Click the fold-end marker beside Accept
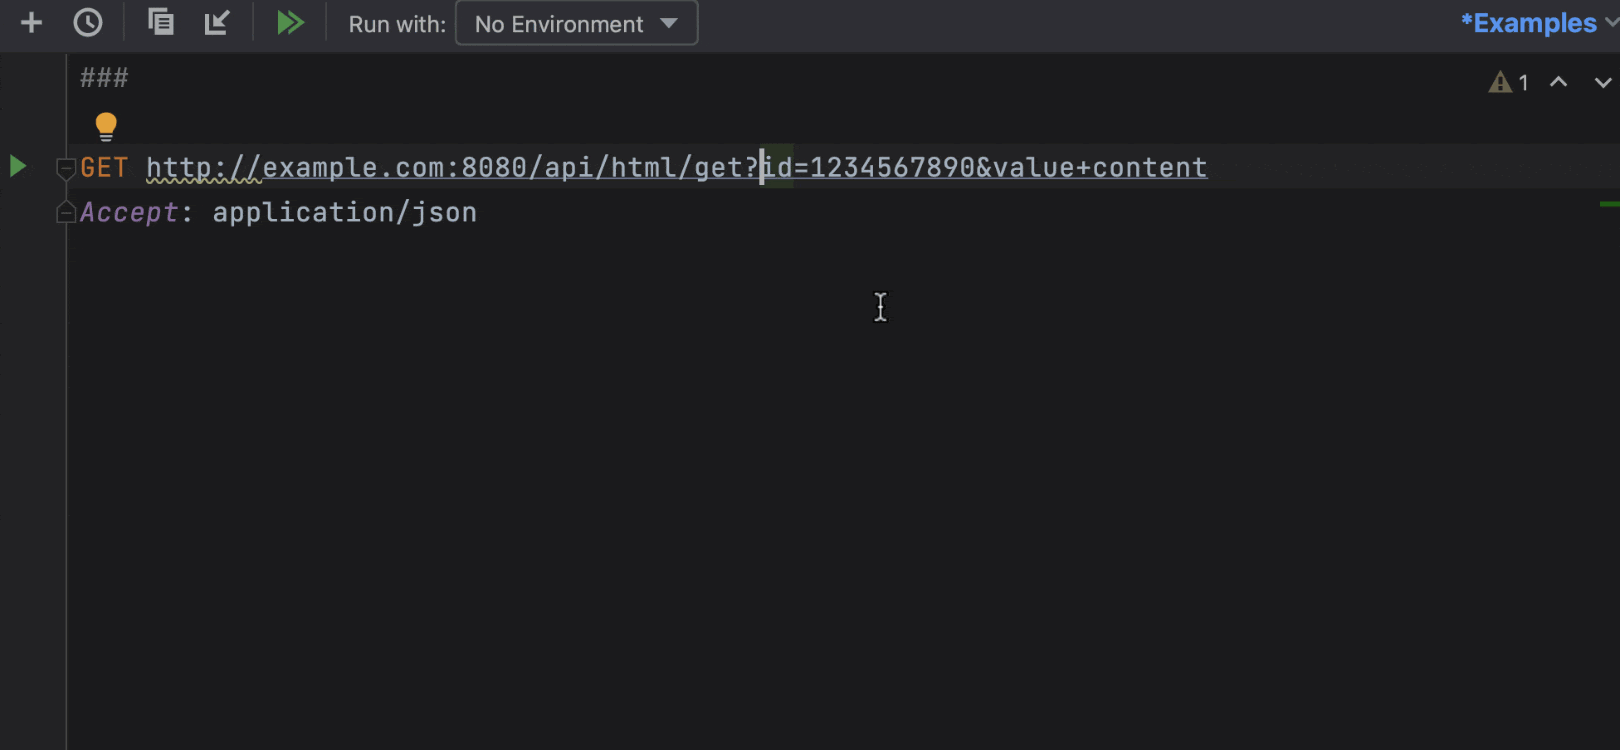This screenshot has width=1620, height=750. tap(66, 212)
